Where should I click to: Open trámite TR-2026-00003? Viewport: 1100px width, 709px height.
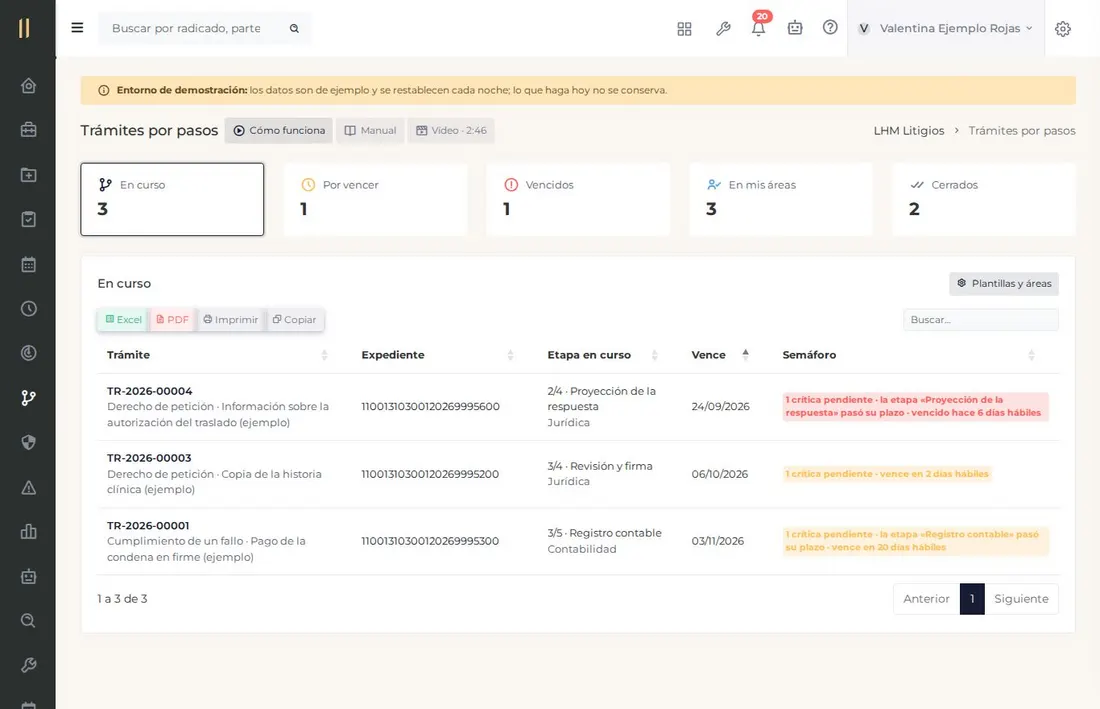click(x=149, y=458)
